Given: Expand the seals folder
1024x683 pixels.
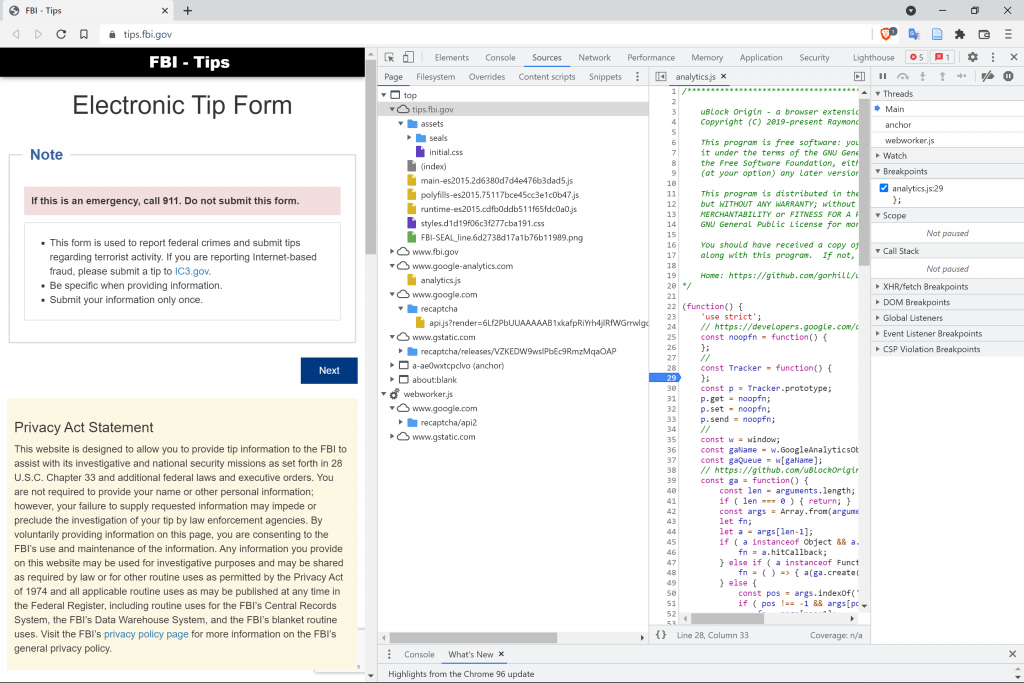Looking at the screenshot, I should [x=409, y=138].
